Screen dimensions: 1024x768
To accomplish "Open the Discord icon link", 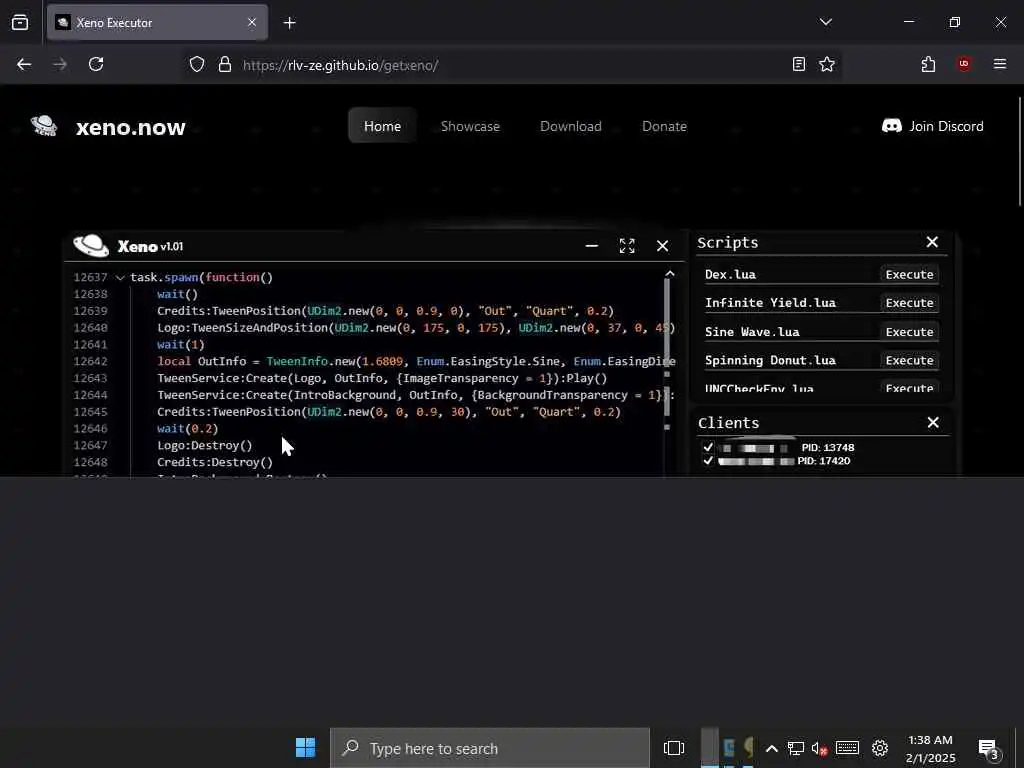I will 891,126.
